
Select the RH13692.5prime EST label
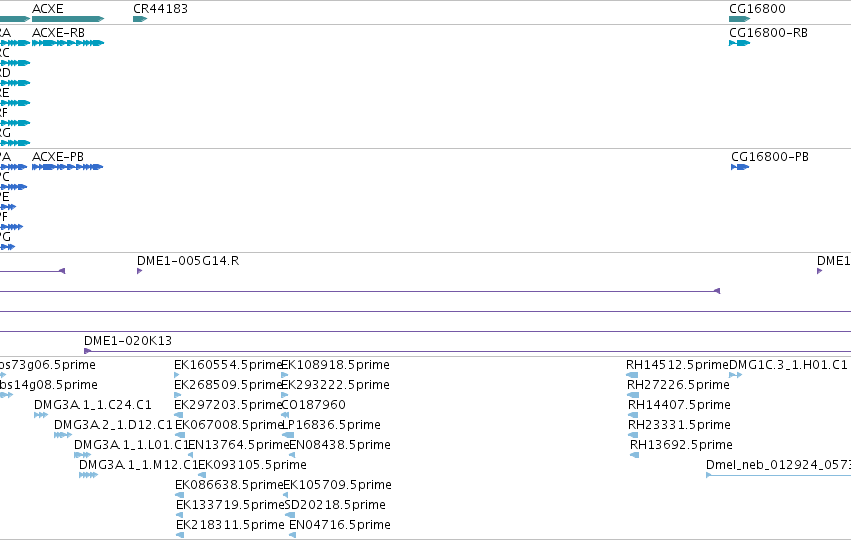(x=681, y=445)
